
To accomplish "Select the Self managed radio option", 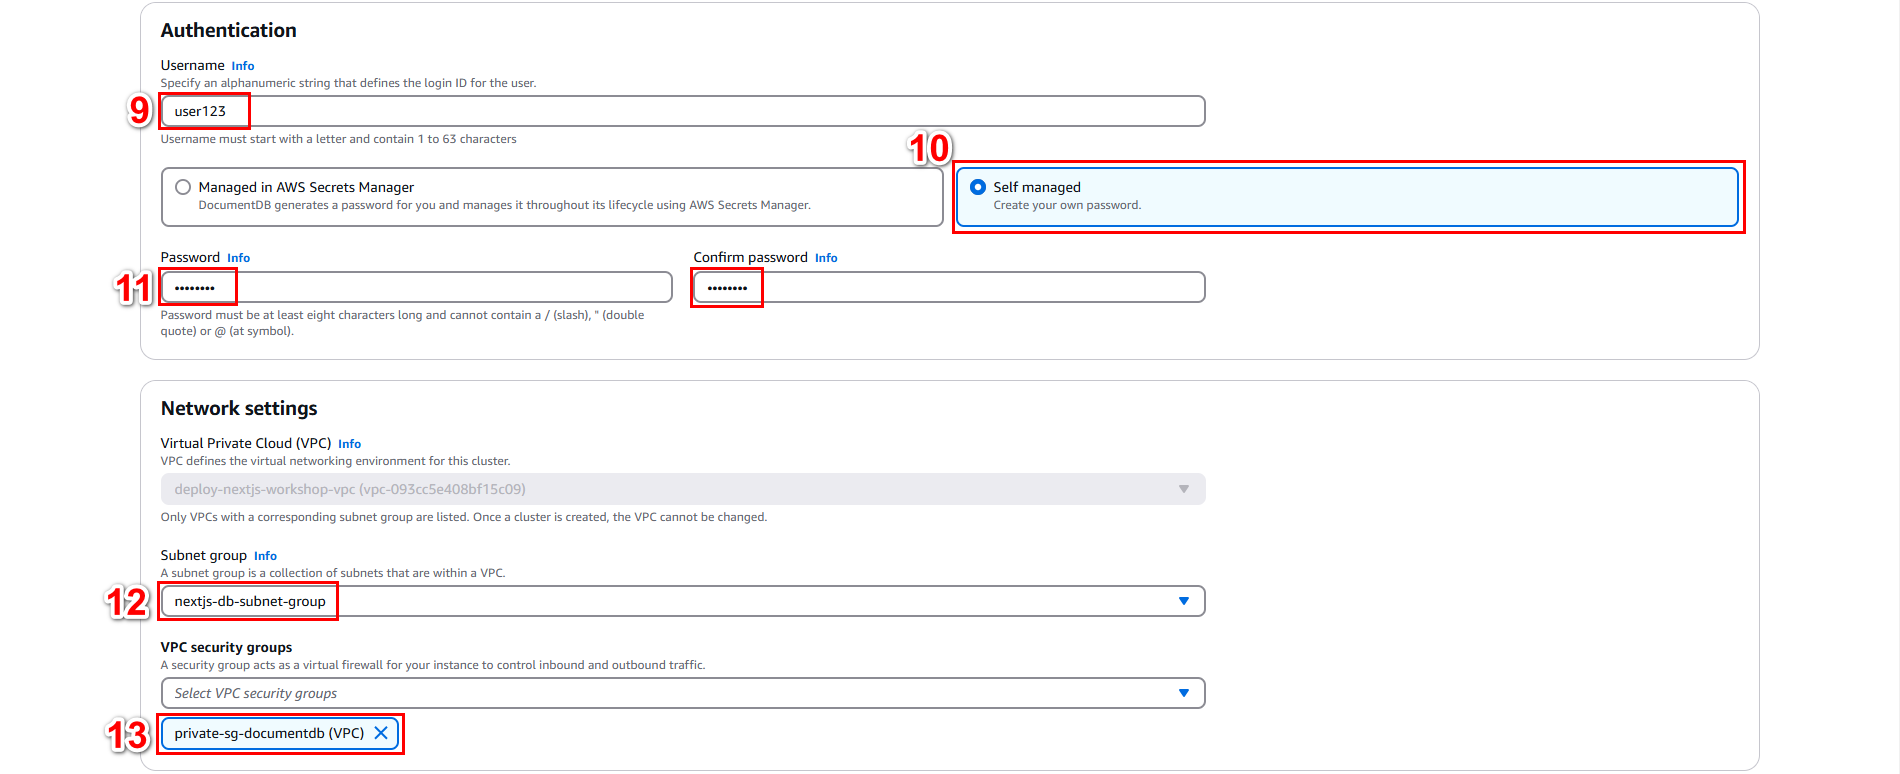I will [x=1347, y=196].
